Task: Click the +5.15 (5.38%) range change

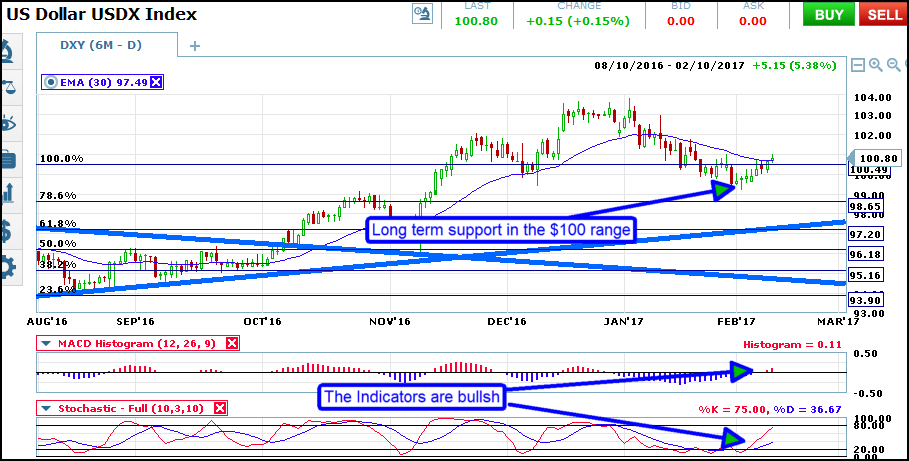Action: coord(794,66)
